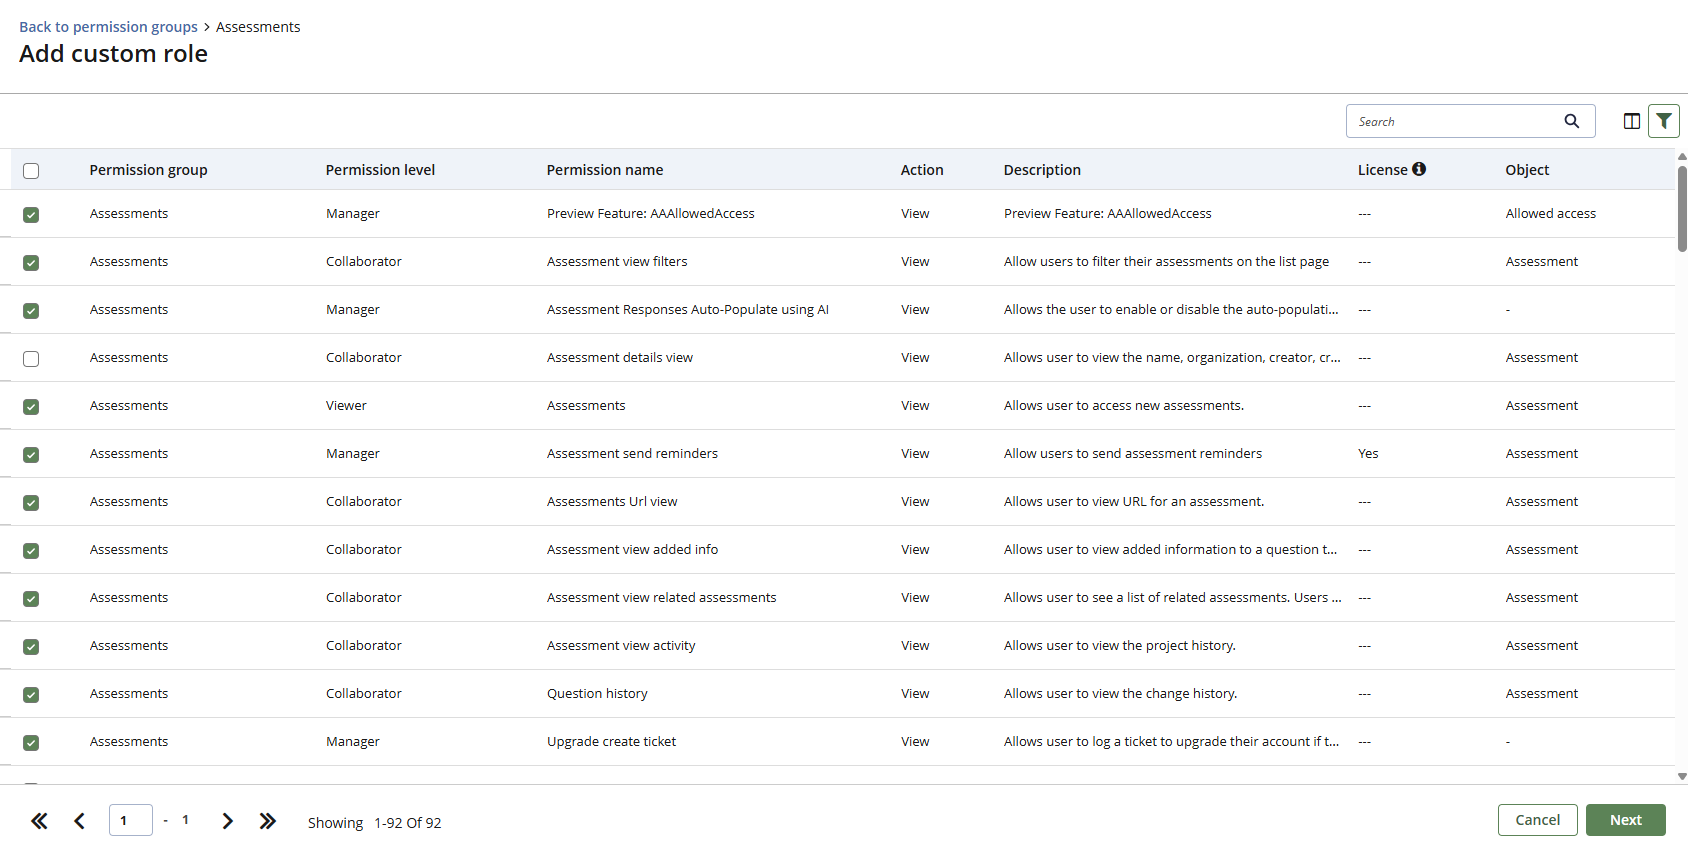Enable Assessment details view permission checkbox
Image resolution: width=1688 pixels, height=845 pixels.
(x=31, y=359)
